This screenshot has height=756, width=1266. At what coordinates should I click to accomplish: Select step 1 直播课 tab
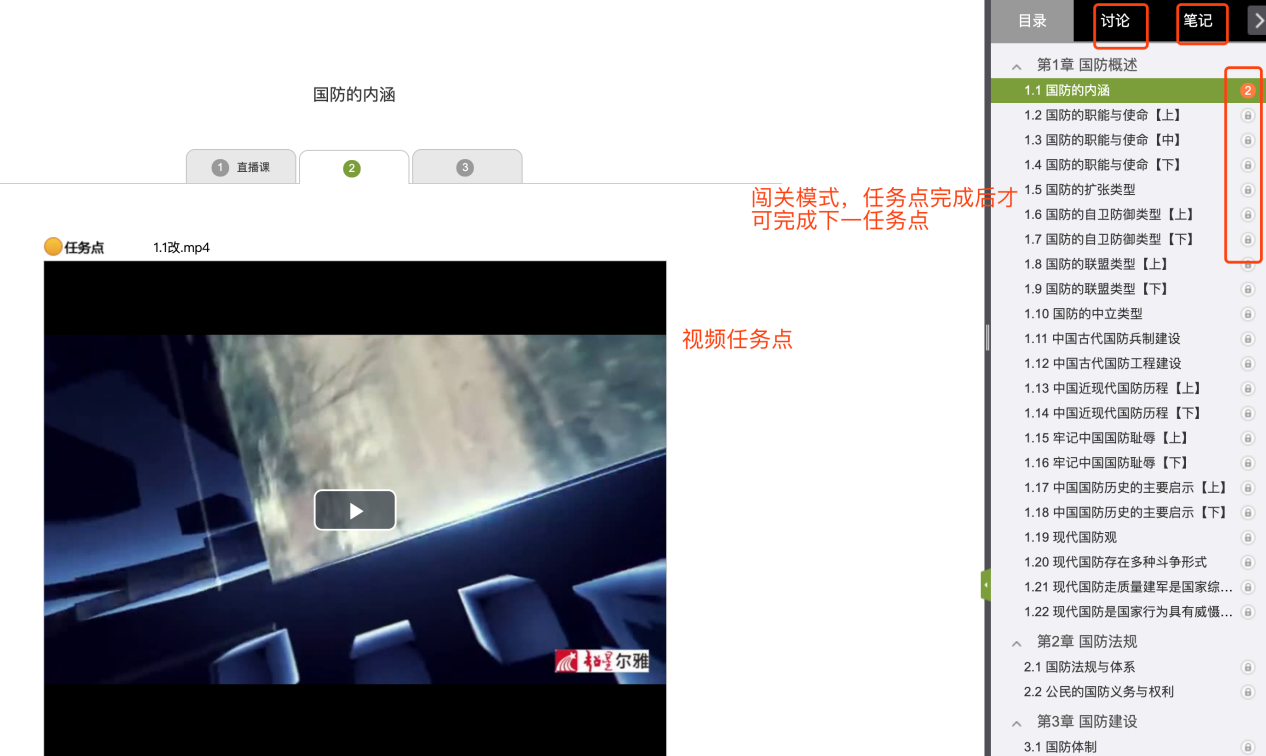[x=241, y=167]
